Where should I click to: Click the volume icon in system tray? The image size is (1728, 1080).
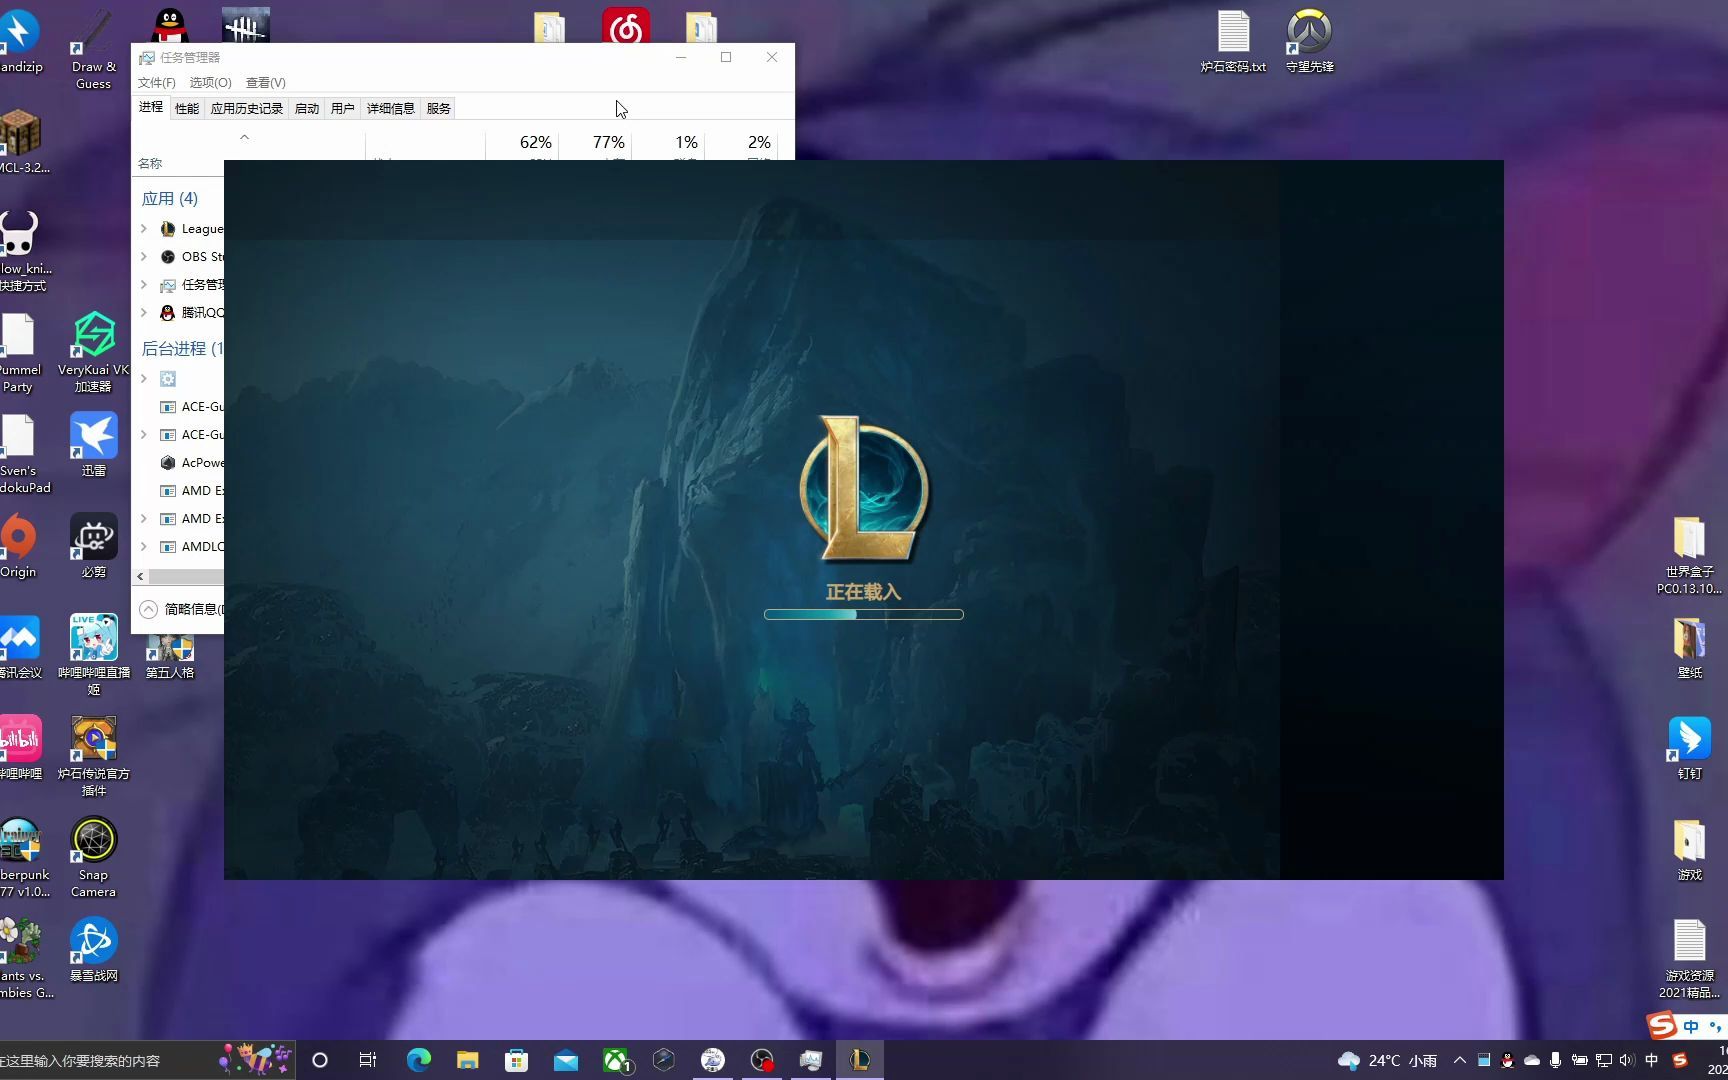click(1627, 1060)
